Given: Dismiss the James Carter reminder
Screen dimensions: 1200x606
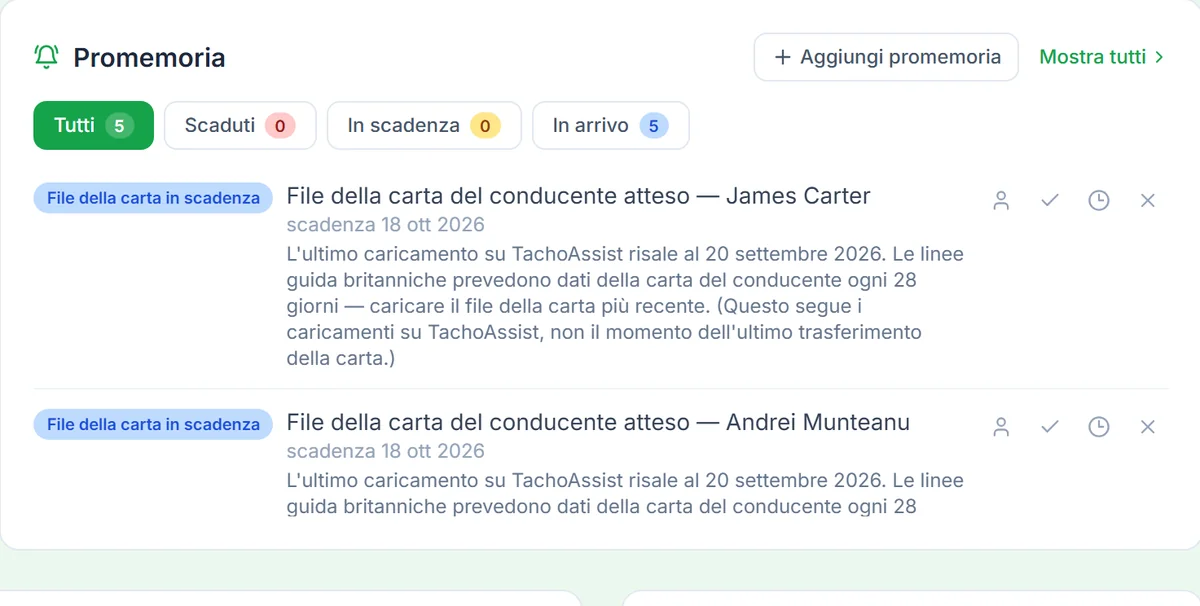Looking at the screenshot, I should coord(1148,200).
